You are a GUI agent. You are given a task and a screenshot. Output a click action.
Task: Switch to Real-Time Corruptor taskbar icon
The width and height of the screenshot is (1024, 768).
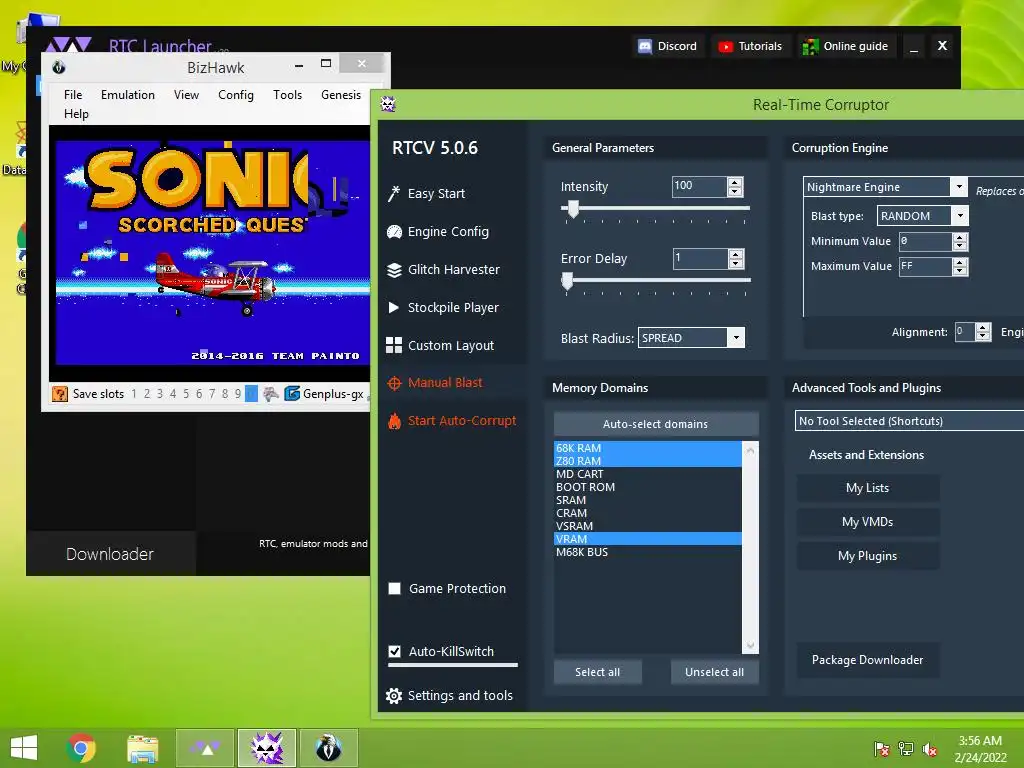[x=267, y=748]
